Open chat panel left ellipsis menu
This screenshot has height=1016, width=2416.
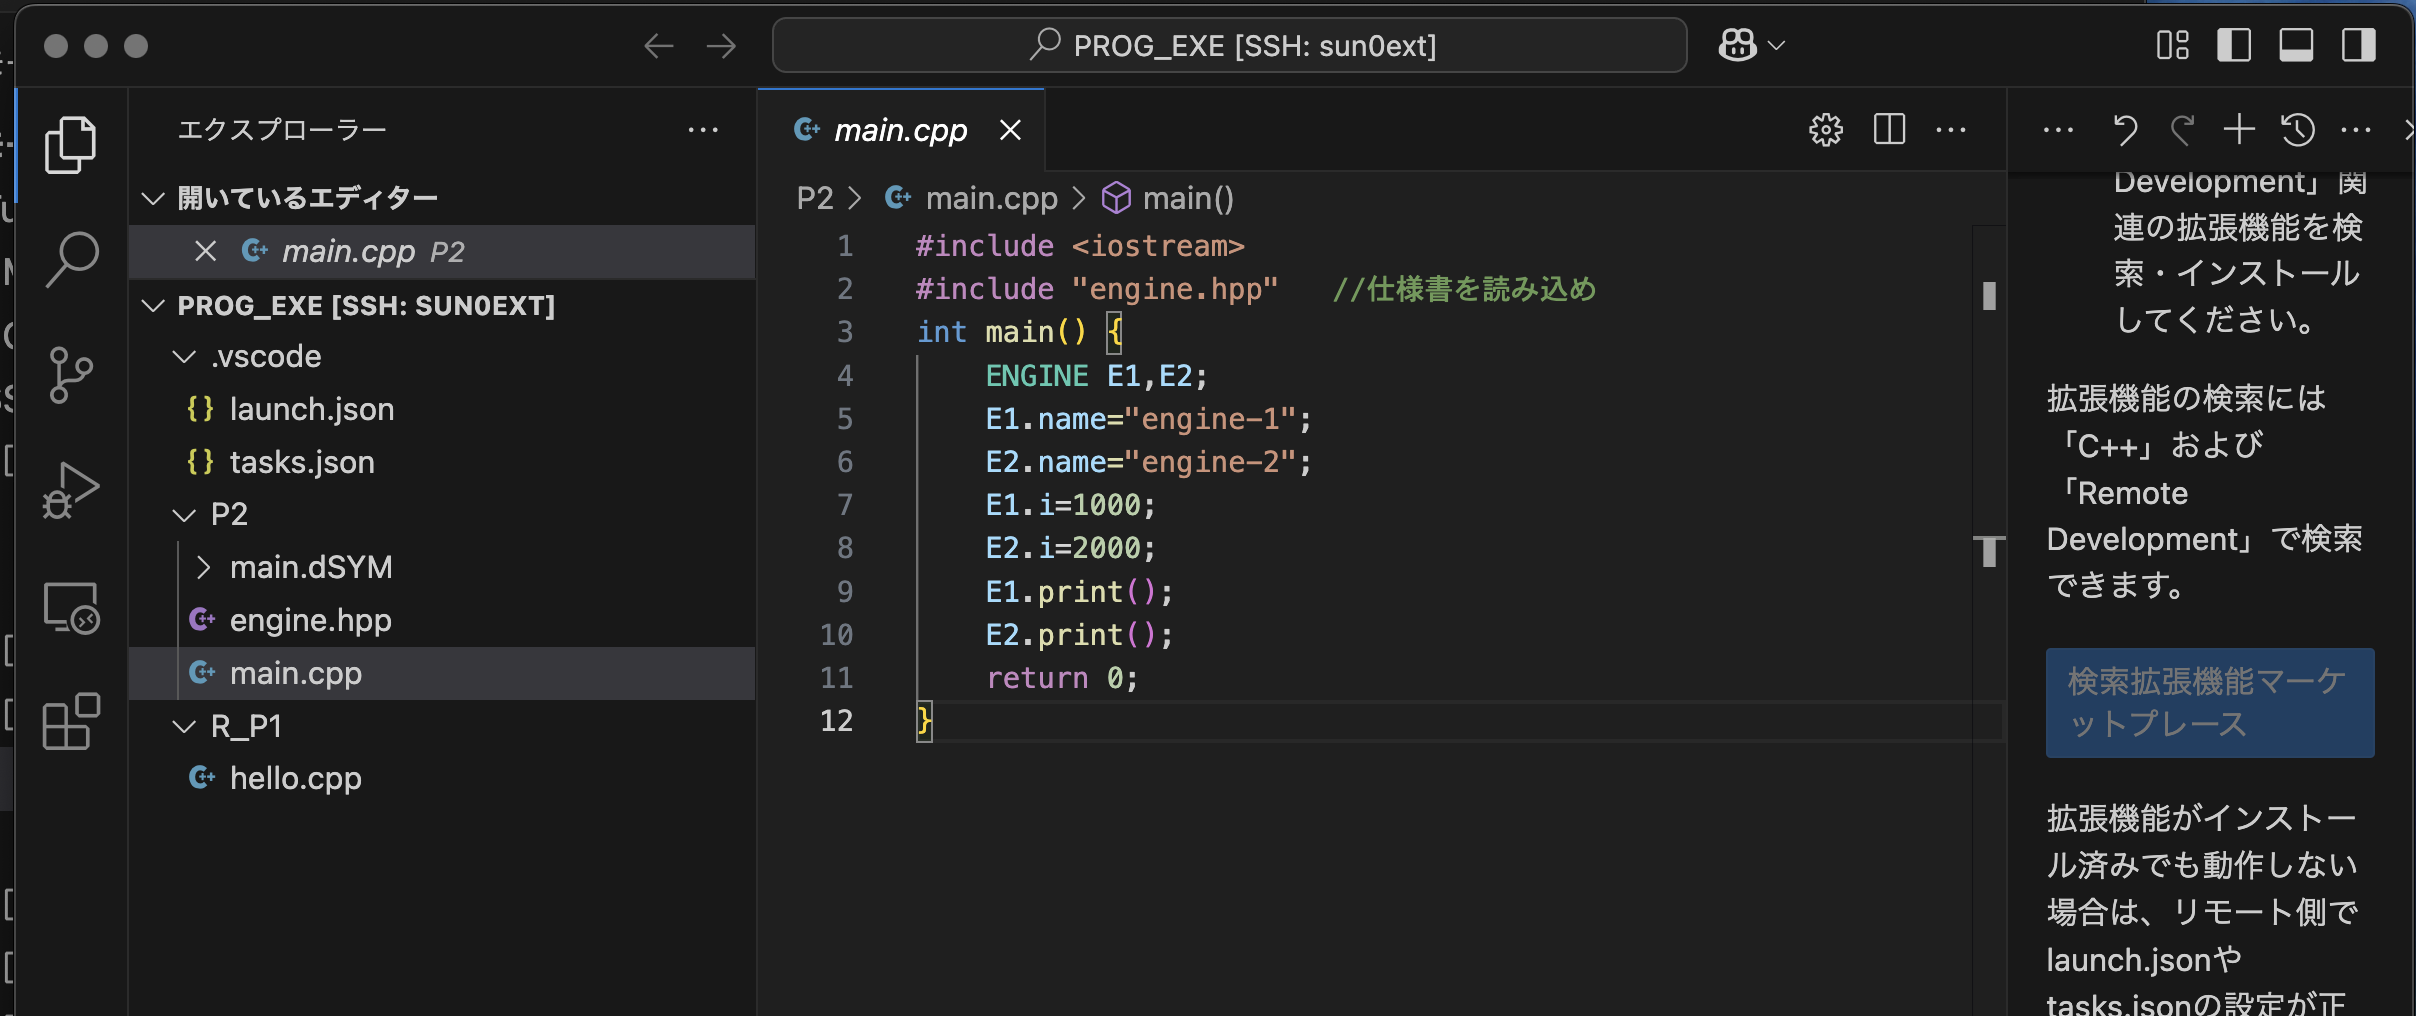click(x=2058, y=130)
